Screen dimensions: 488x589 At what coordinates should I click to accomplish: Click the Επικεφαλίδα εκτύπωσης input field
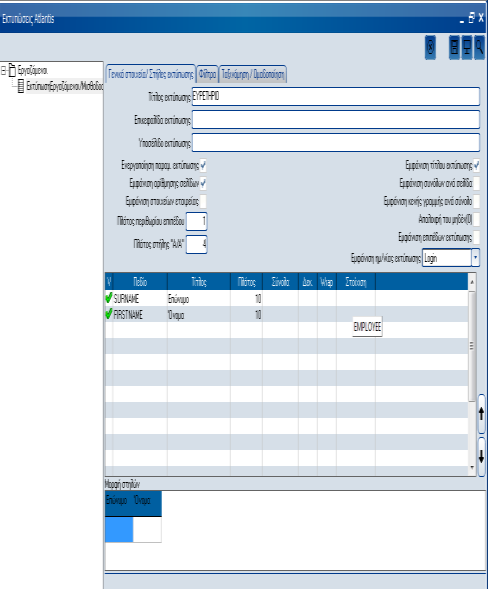point(336,120)
